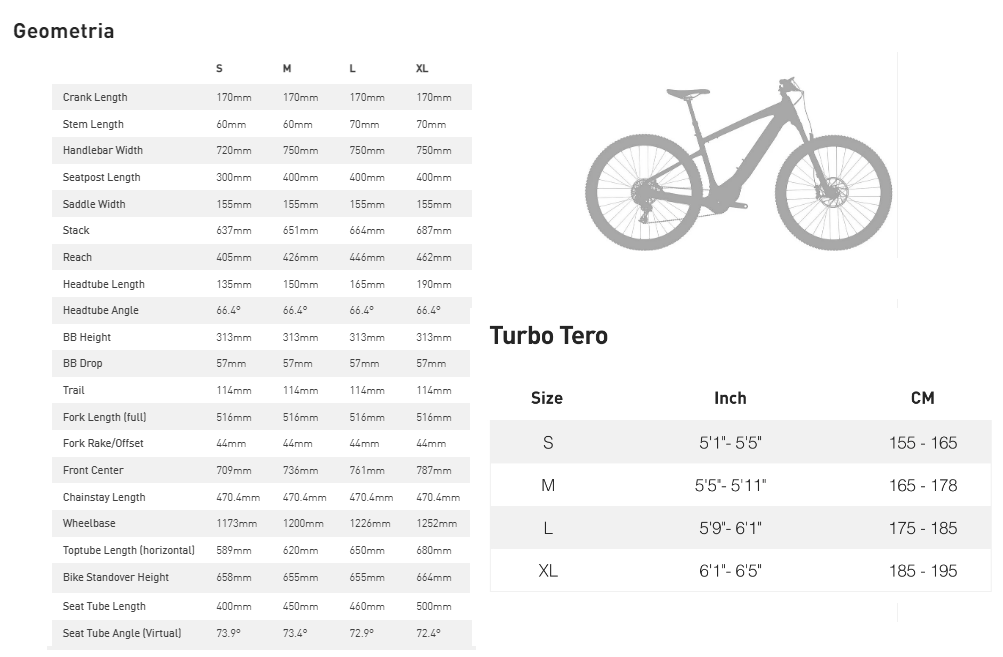Click the Stack value 637mm
This screenshot has height=657, width=1003.
[233, 230]
